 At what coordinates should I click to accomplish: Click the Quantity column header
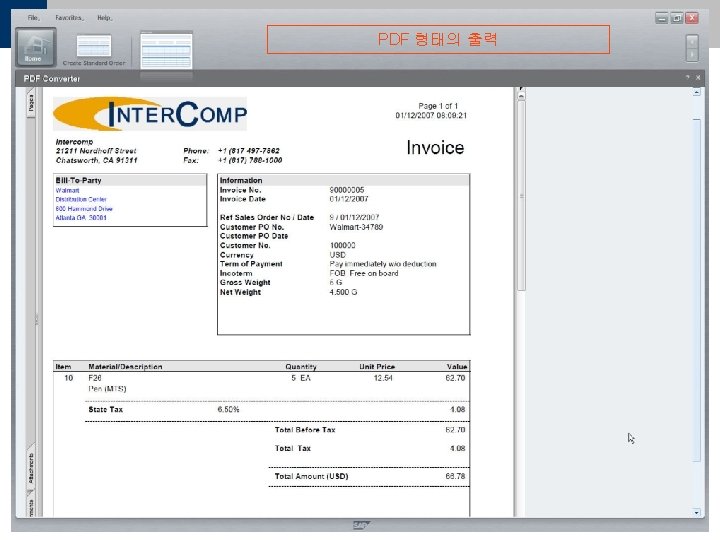coord(301,366)
